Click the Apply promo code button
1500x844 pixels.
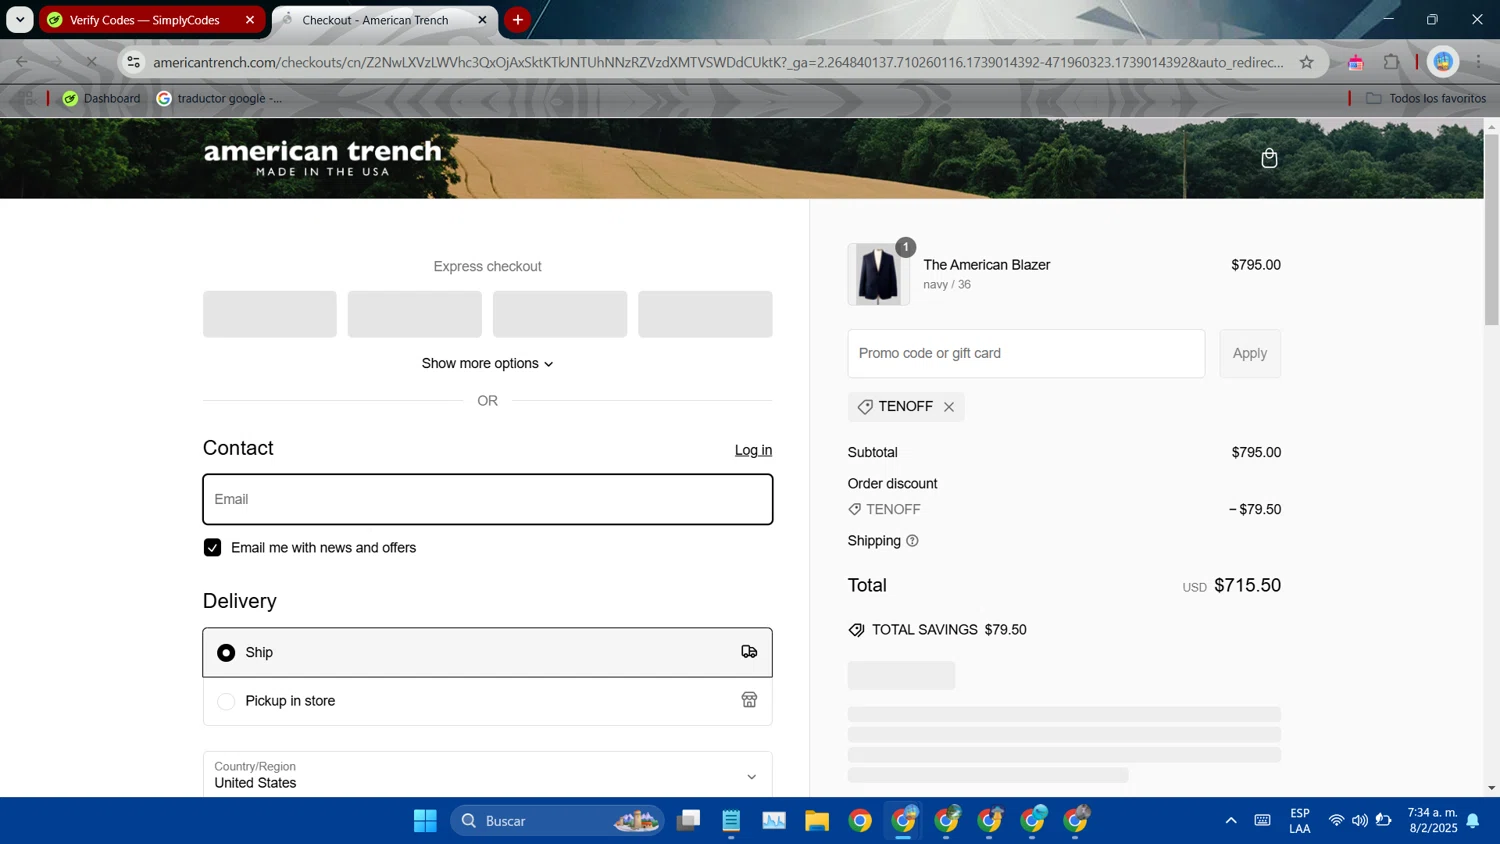point(1249,353)
